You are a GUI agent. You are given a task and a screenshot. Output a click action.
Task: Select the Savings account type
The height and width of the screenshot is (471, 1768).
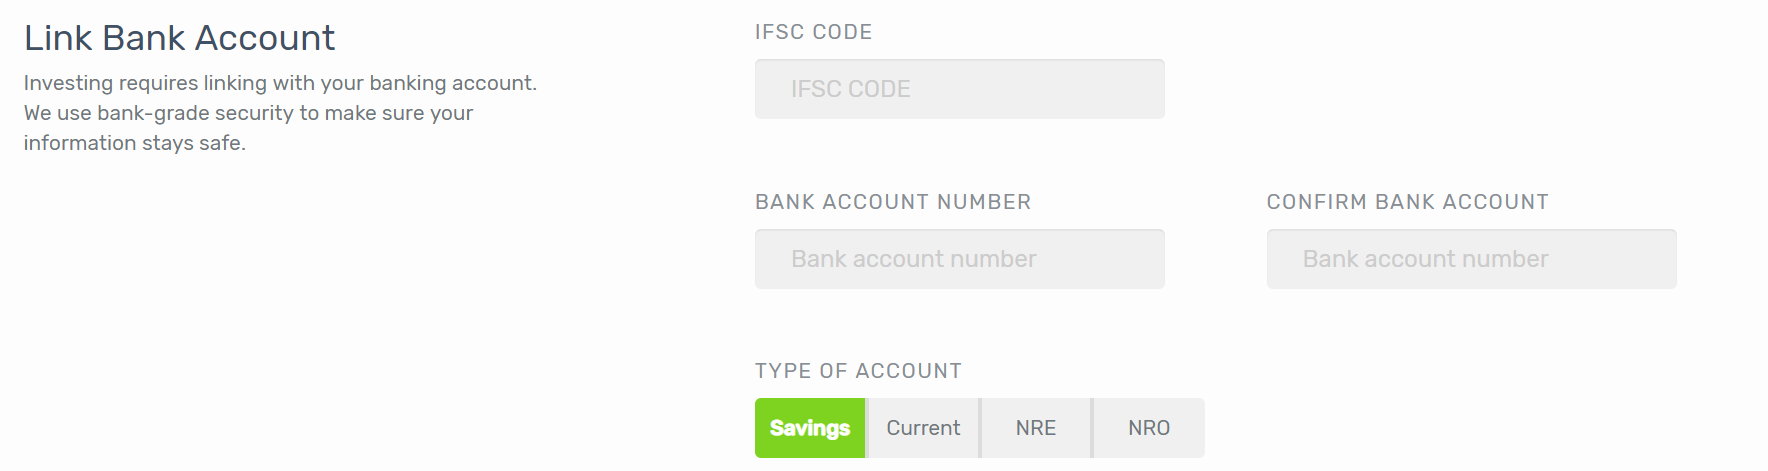pos(810,428)
